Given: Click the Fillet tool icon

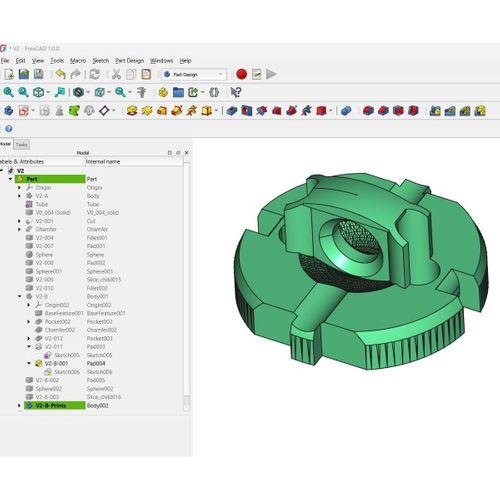Looking at the screenshot, I should (x=368, y=111).
